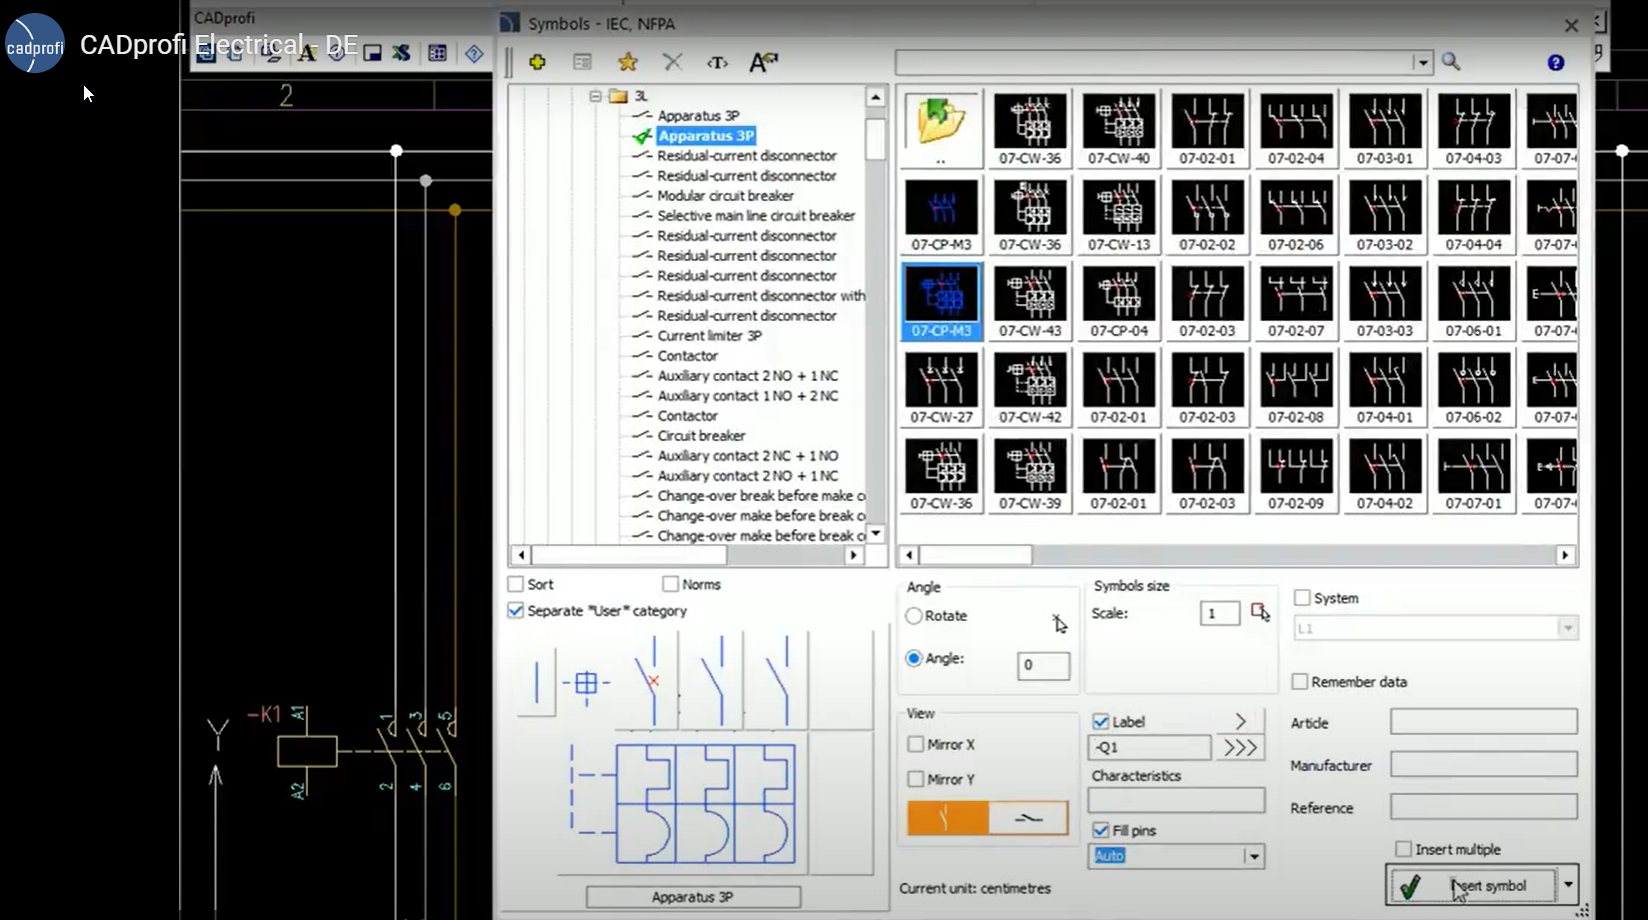Enable the Insert multiple checkbox
Image resolution: width=1648 pixels, height=920 pixels.
pos(1403,849)
